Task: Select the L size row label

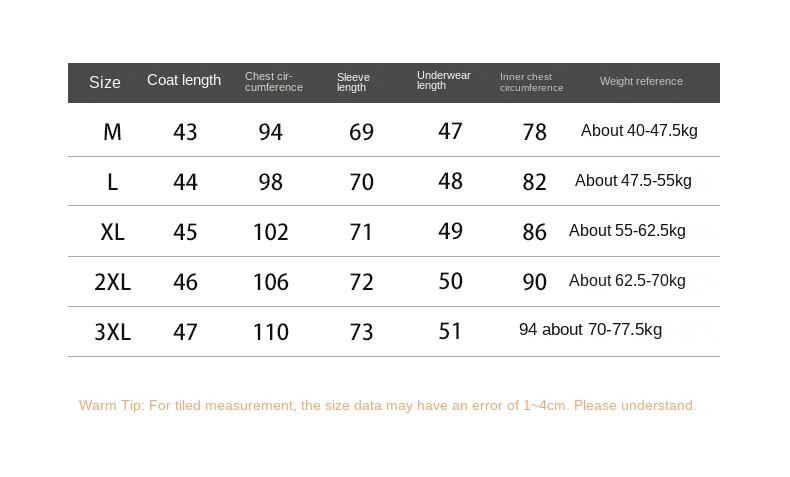Action: (112, 182)
